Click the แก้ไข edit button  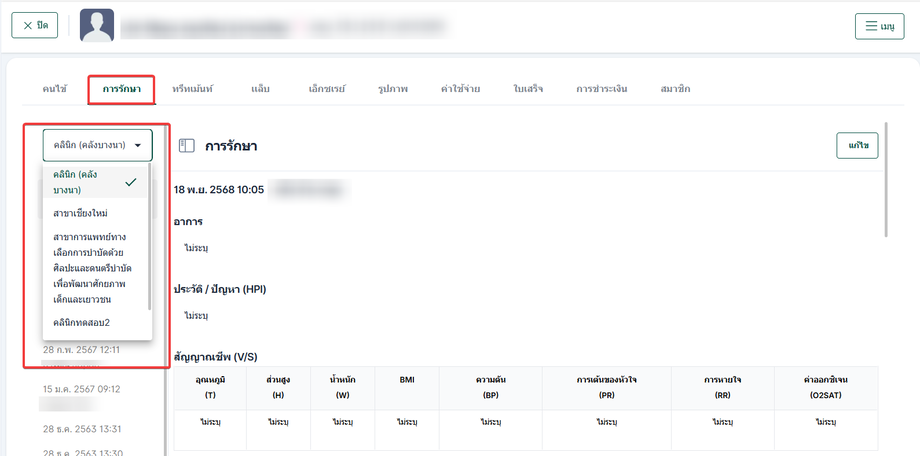[857, 146]
